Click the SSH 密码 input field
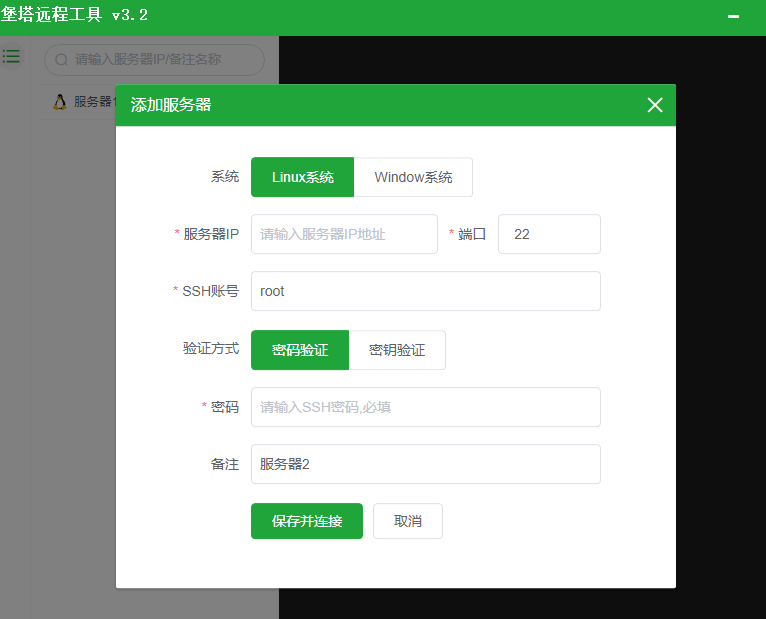This screenshot has height=619, width=766. 425,407
